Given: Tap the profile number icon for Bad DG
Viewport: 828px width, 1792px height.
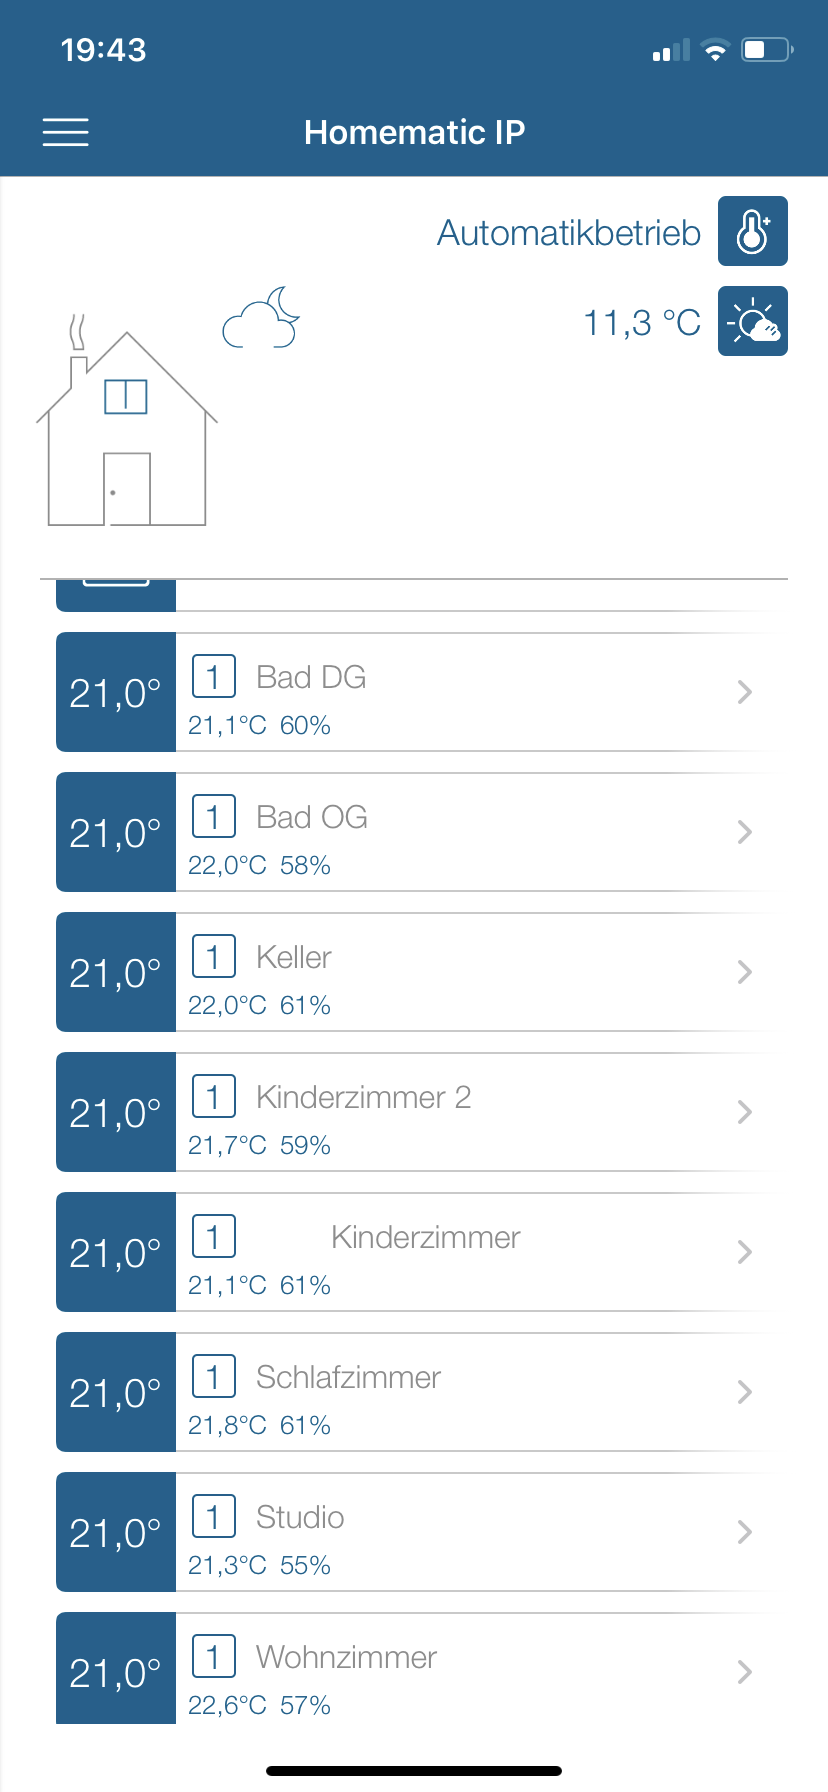Looking at the screenshot, I should [x=214, y=677].
